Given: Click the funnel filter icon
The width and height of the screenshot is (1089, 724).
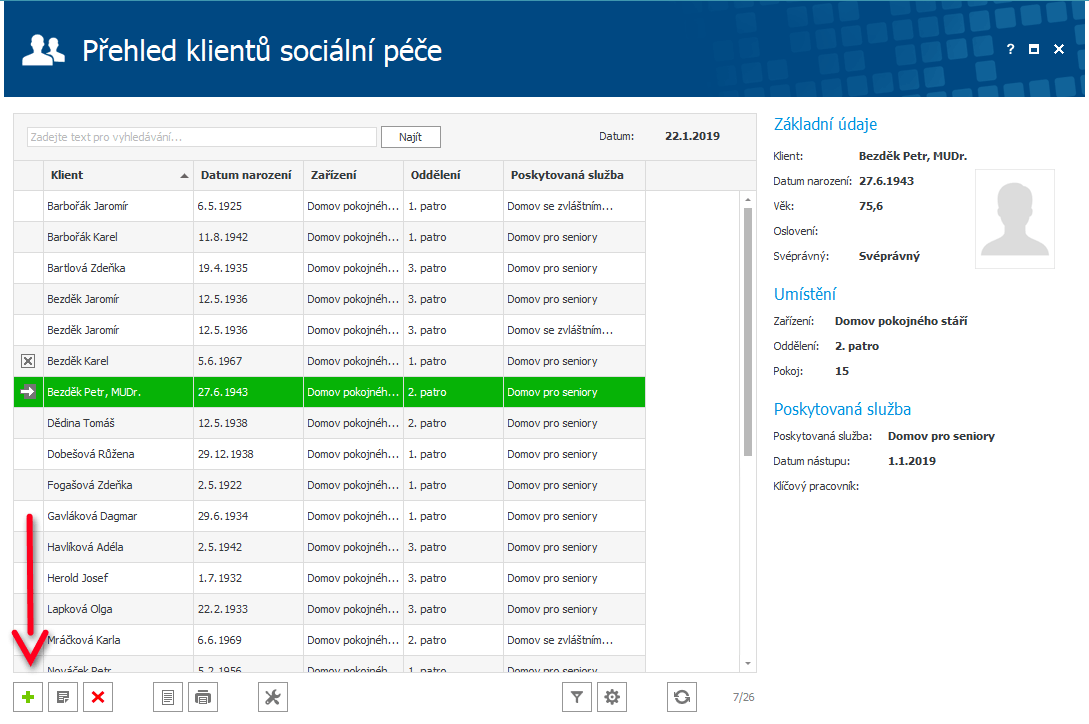Looking at the screenshot, I should pyautogui.click(x=577, y=697).
